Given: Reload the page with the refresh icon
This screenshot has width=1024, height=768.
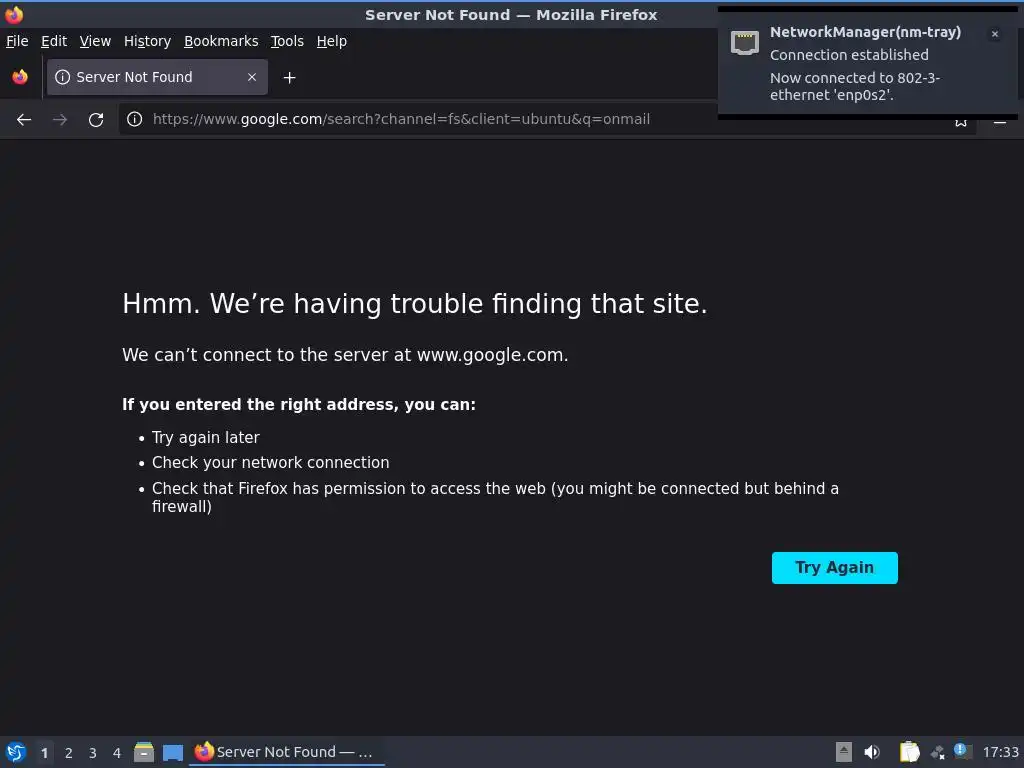Looking at the screenshot, I should (x=96, y=120).
